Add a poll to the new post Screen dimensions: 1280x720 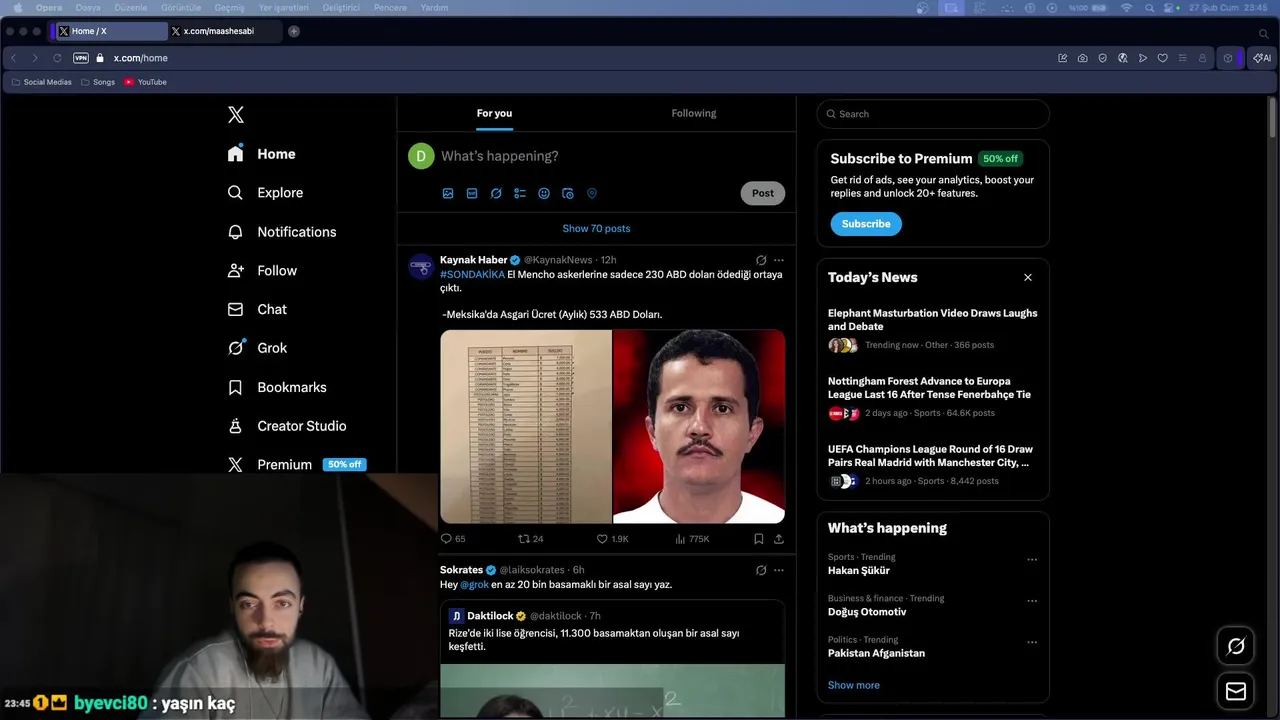(520, 194)
